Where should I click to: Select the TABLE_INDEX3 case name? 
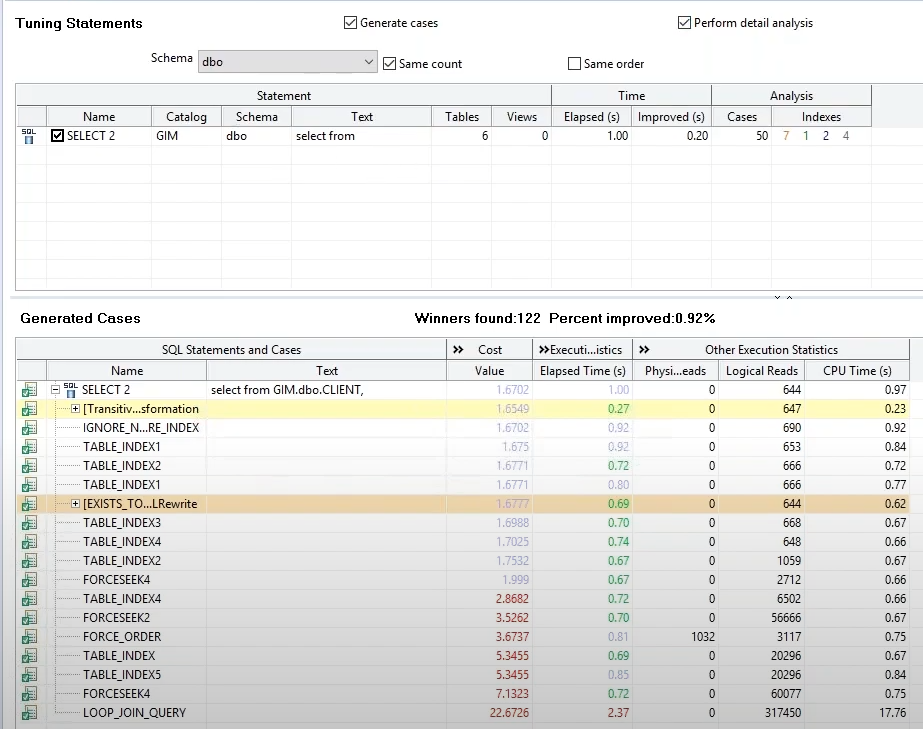[x=122, y=522]
